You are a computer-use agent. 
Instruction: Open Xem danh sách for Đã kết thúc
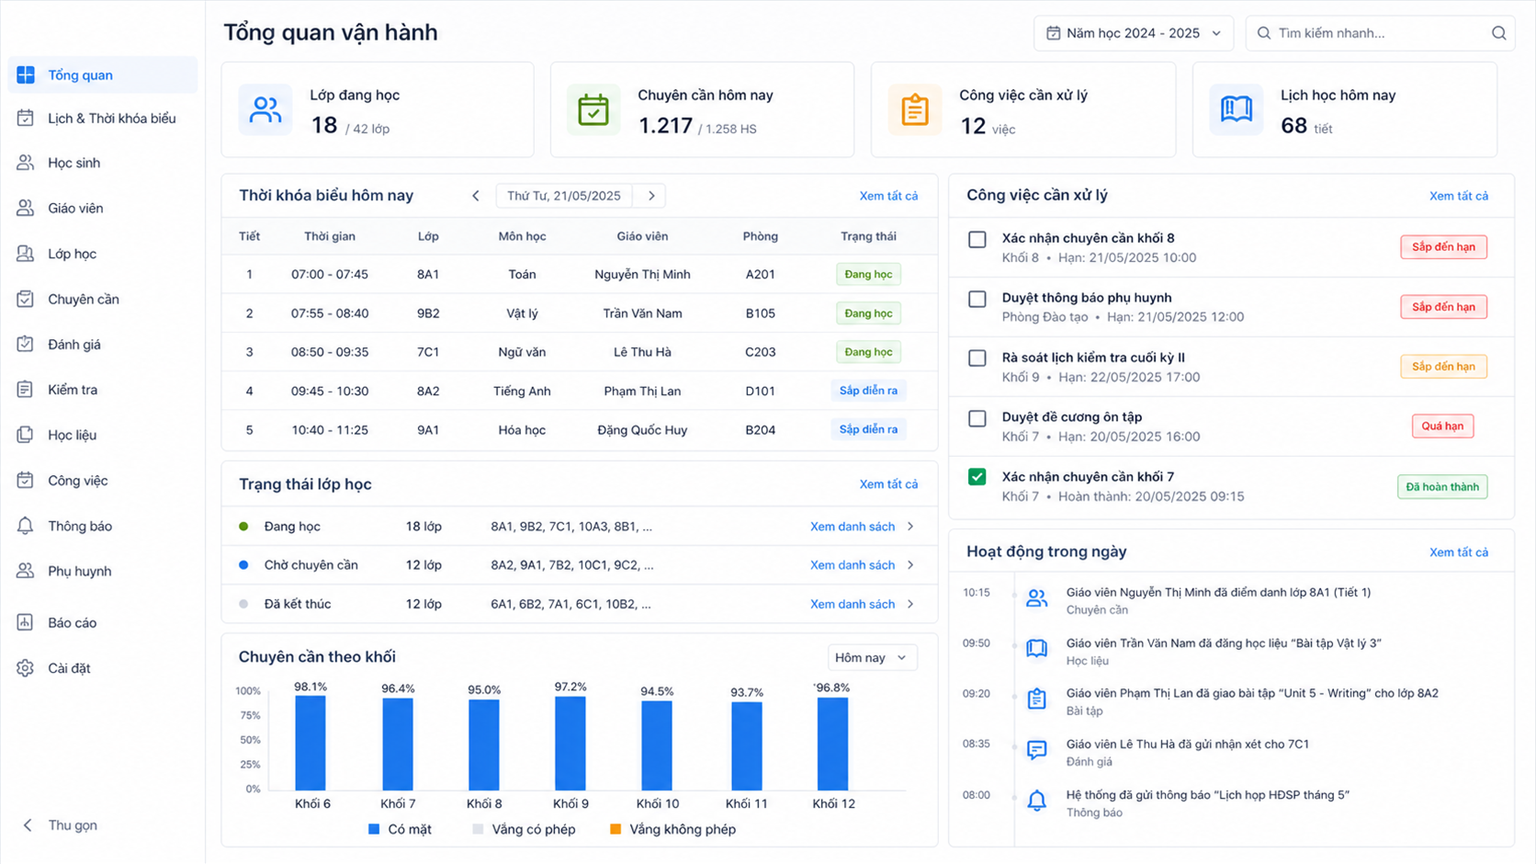click(x=852, y=604)
